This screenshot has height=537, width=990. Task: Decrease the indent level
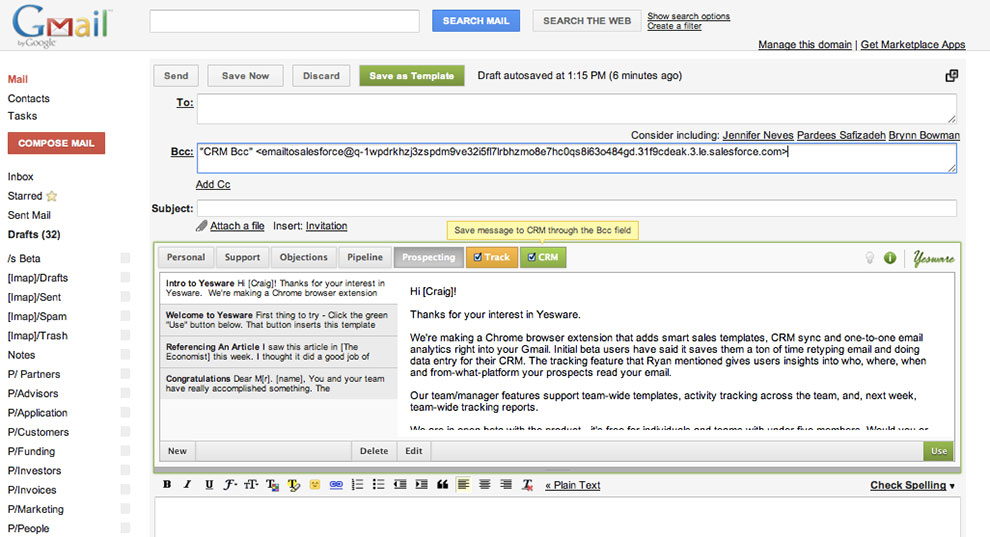tap(400, 485)
